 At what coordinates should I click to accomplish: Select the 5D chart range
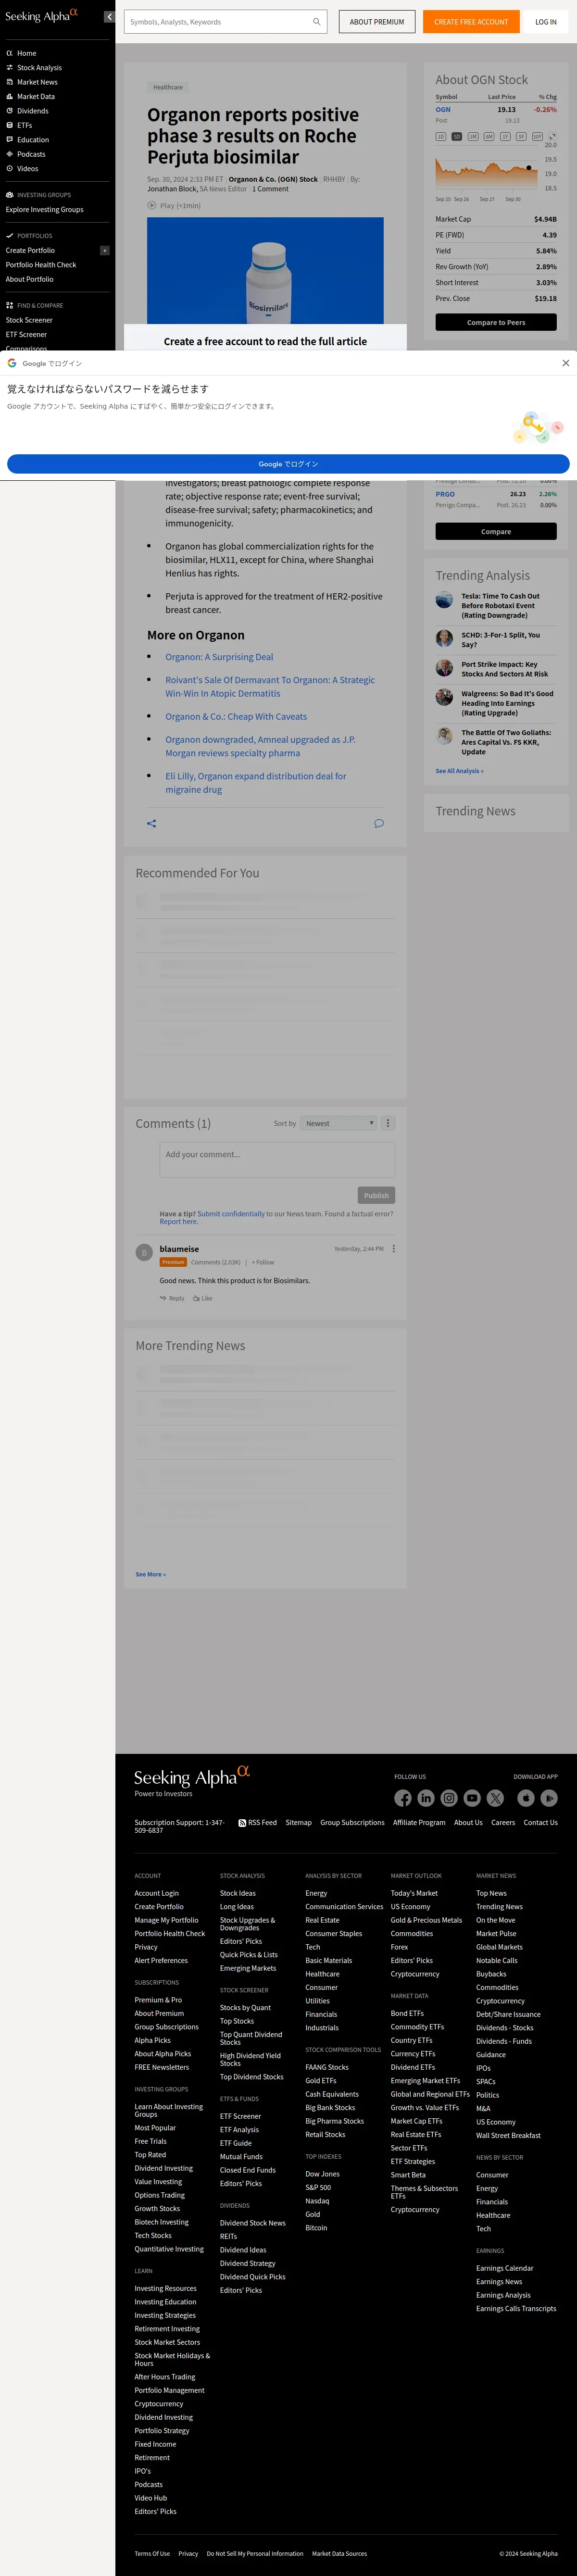point(457,136)
